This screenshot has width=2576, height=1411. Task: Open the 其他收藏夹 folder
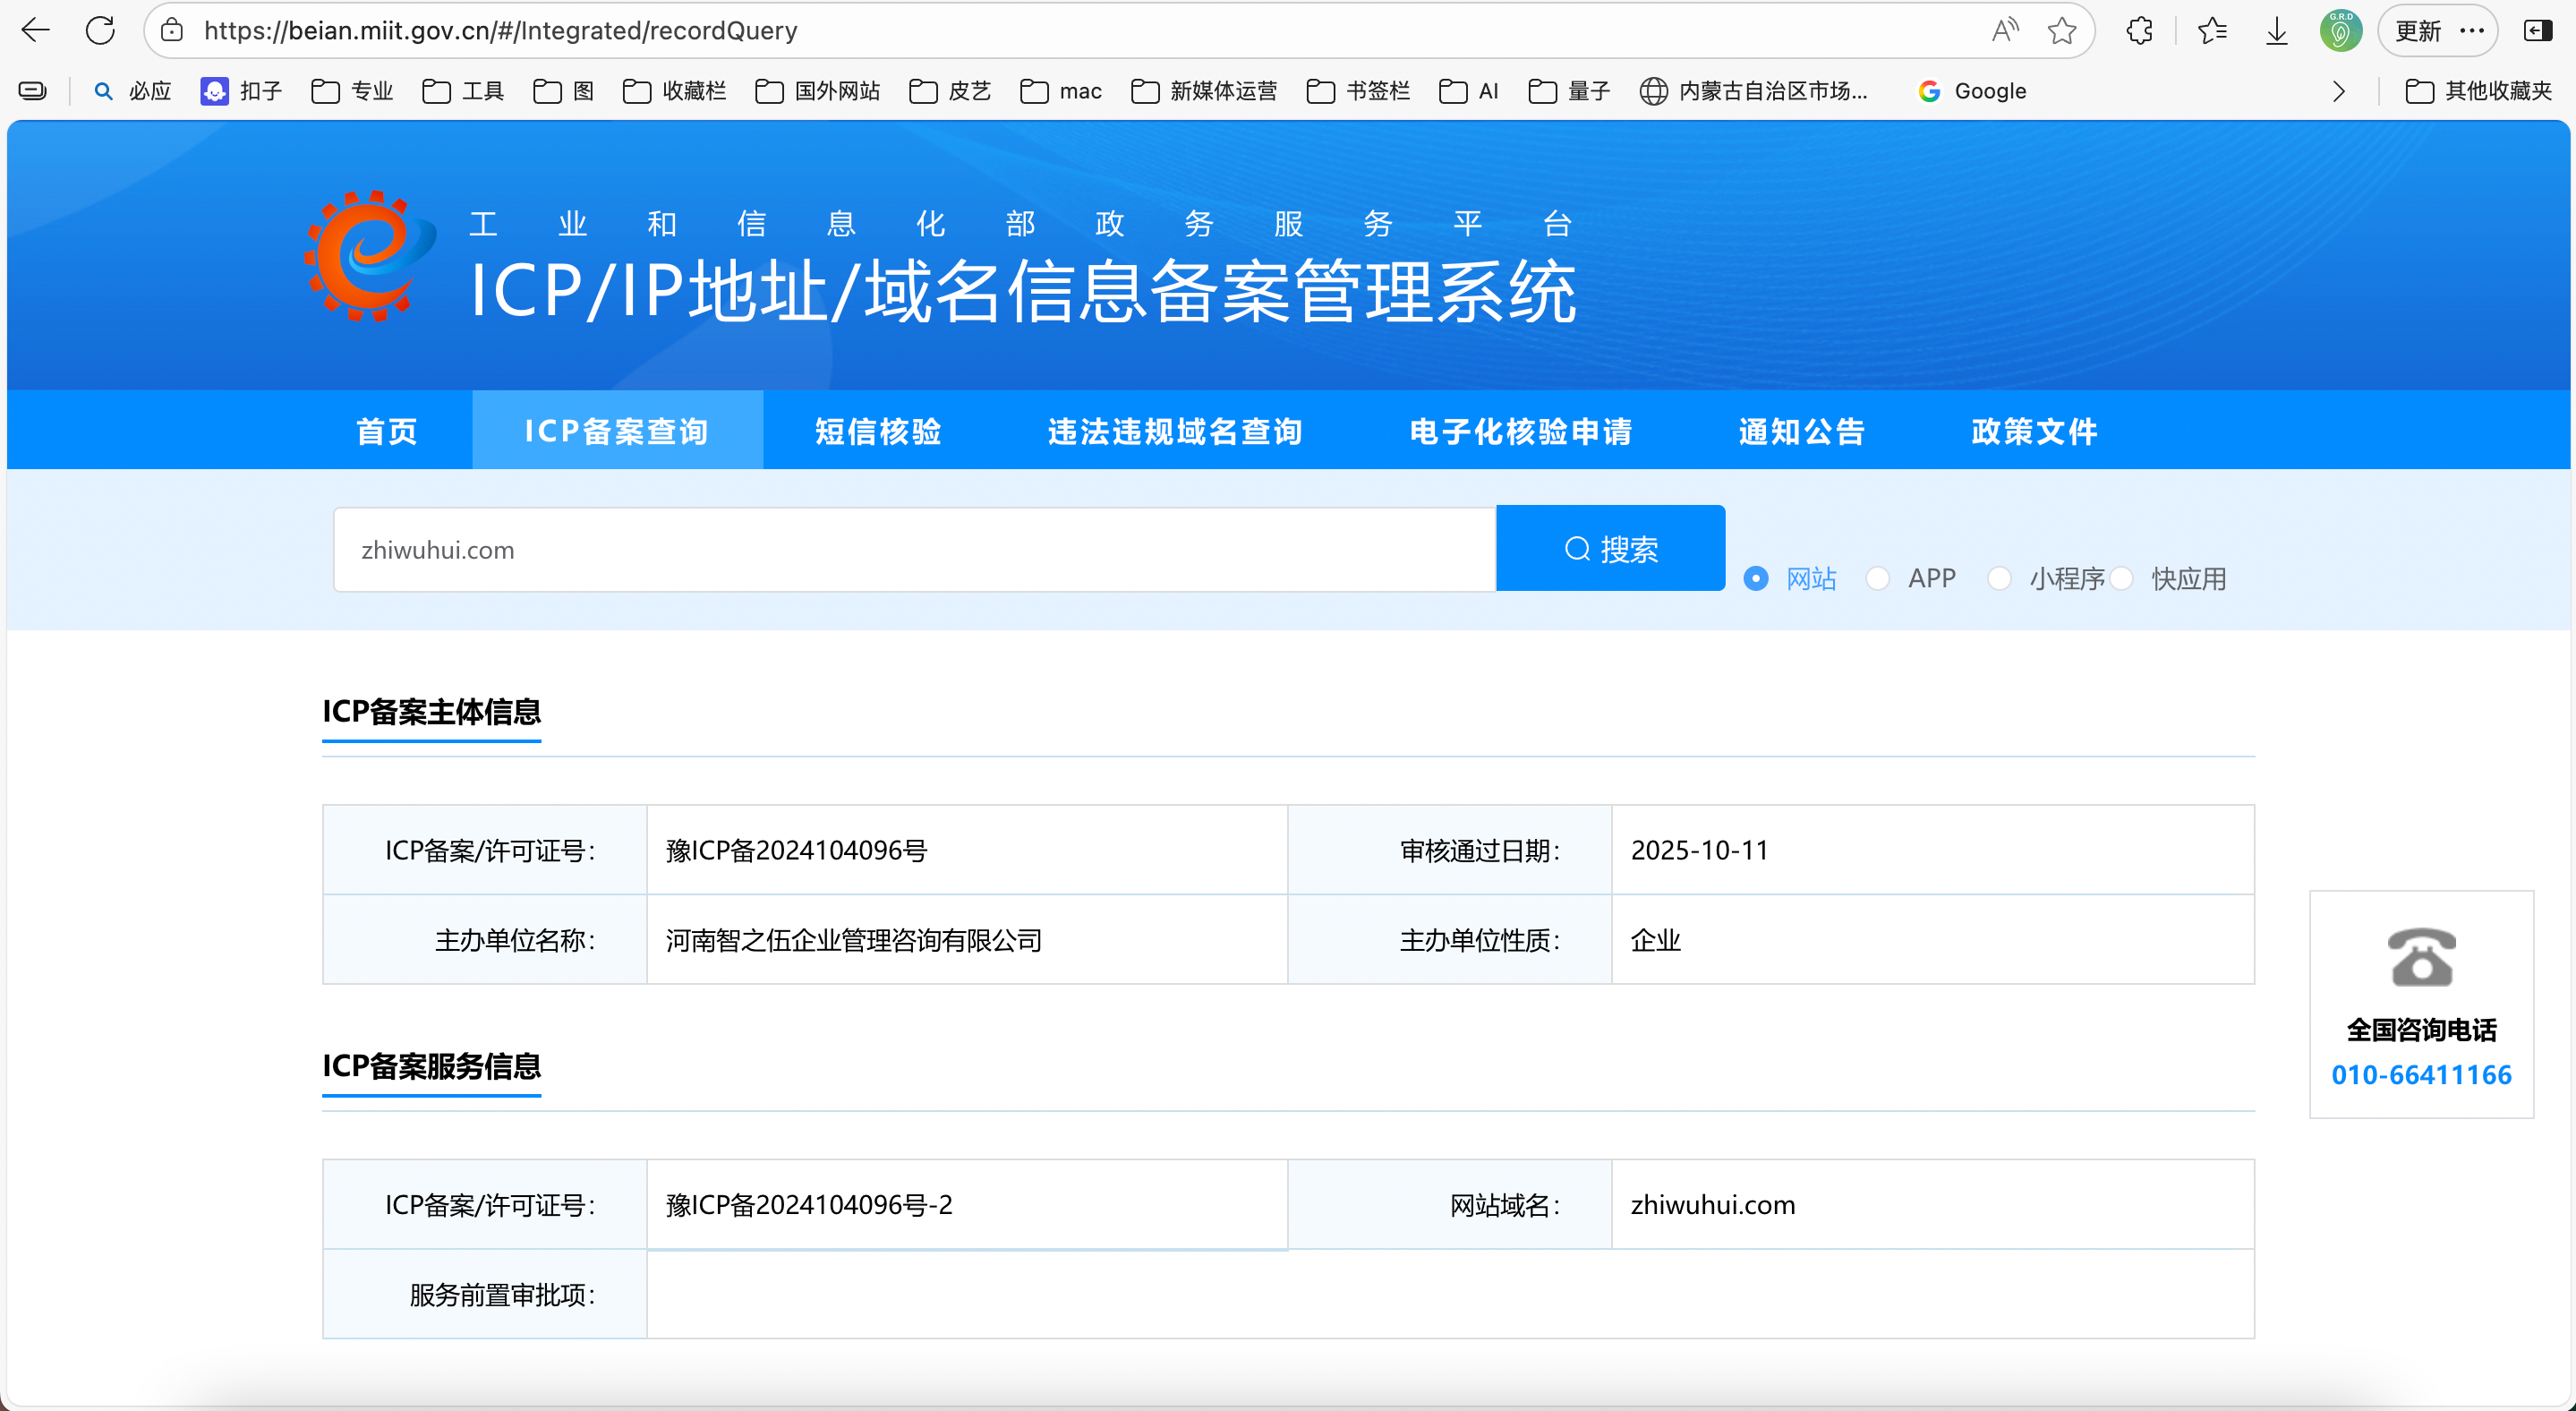pos(2478,91)
